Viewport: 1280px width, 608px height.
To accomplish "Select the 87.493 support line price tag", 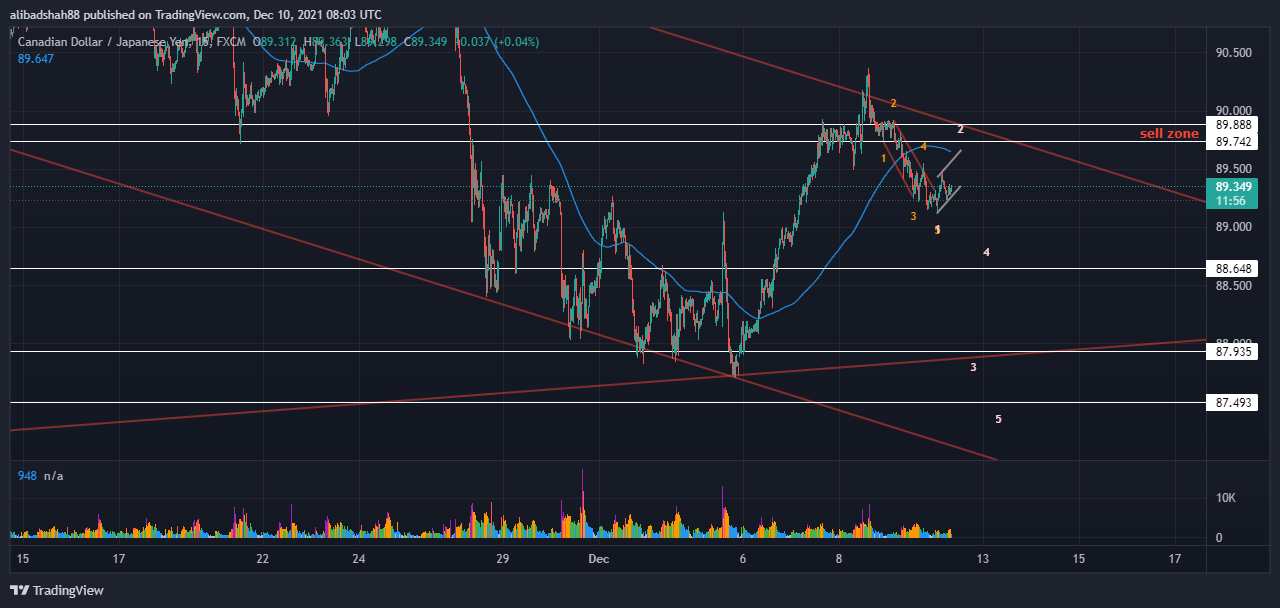I will pos(1234,403).
